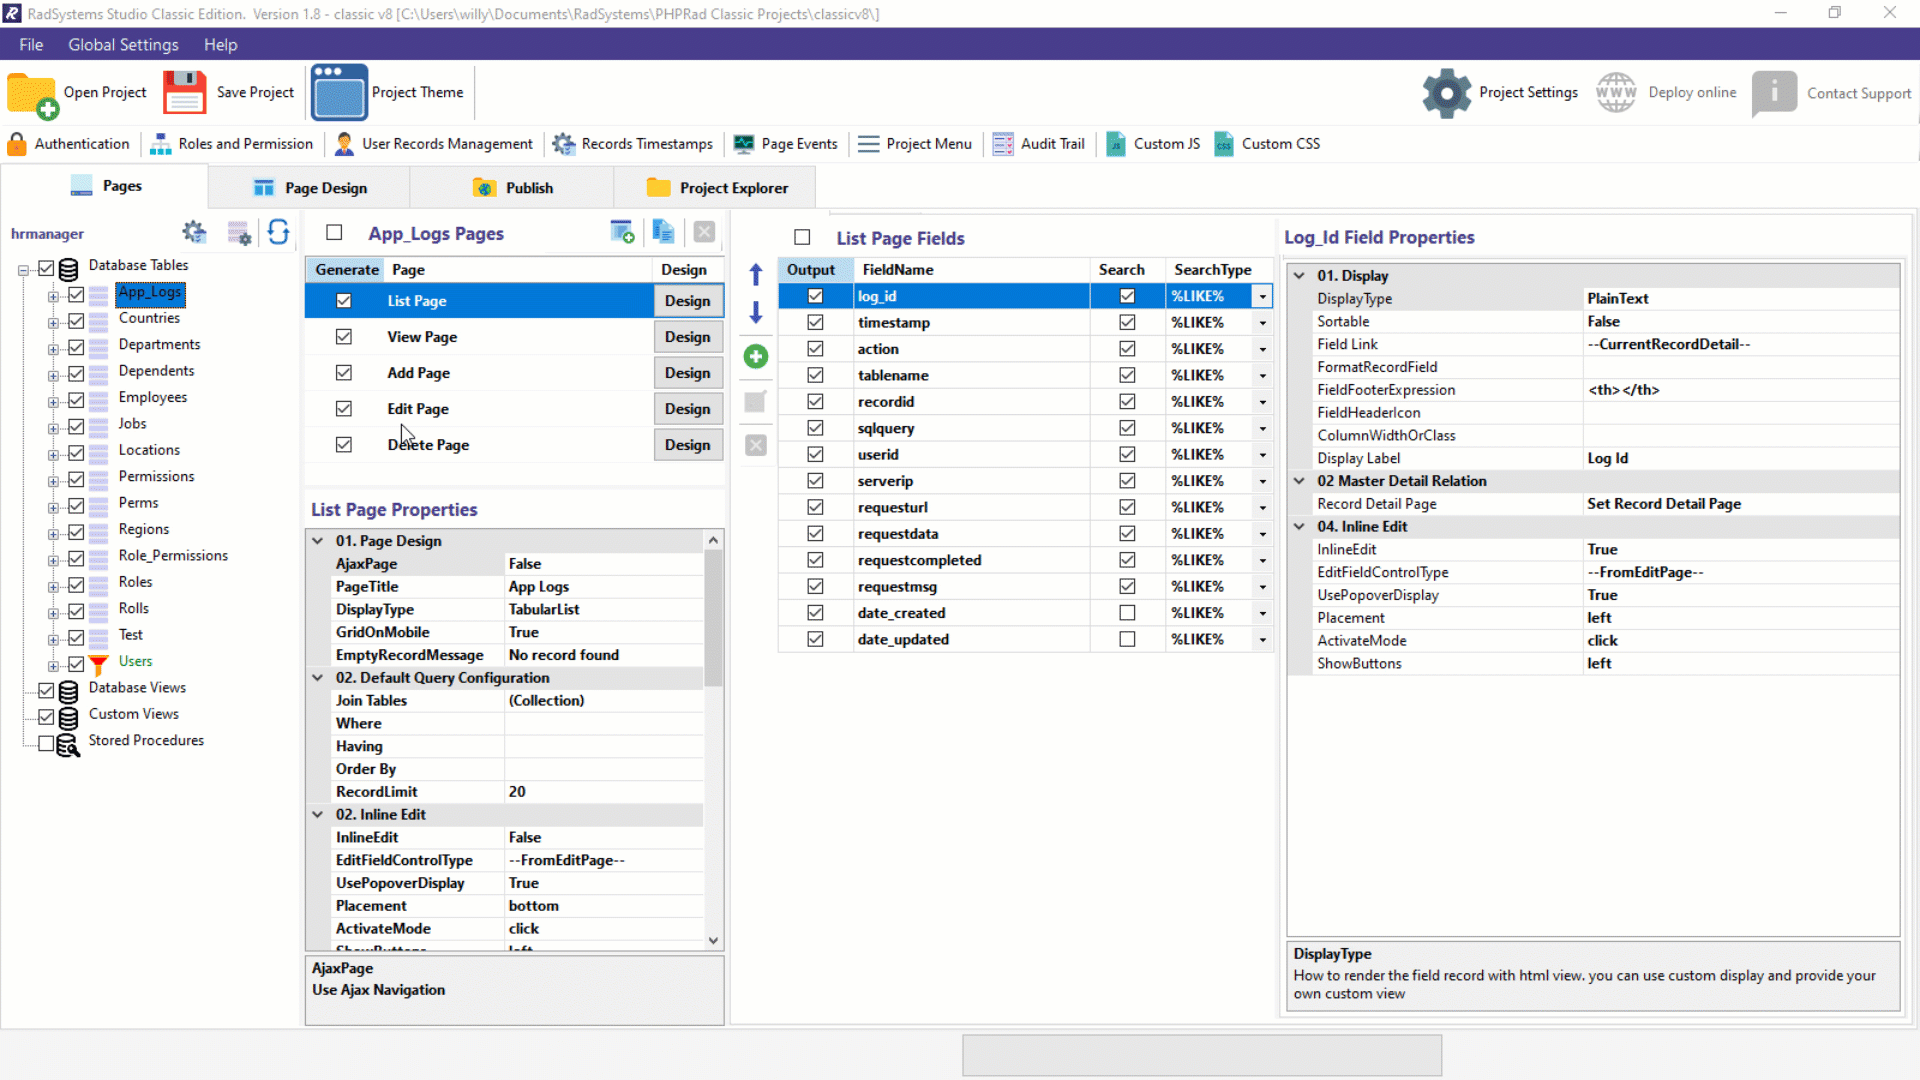This screenshot has height=1080, width=1920.
Task: Add a new page to App_Logs Pages
Action: coord(622,232)
